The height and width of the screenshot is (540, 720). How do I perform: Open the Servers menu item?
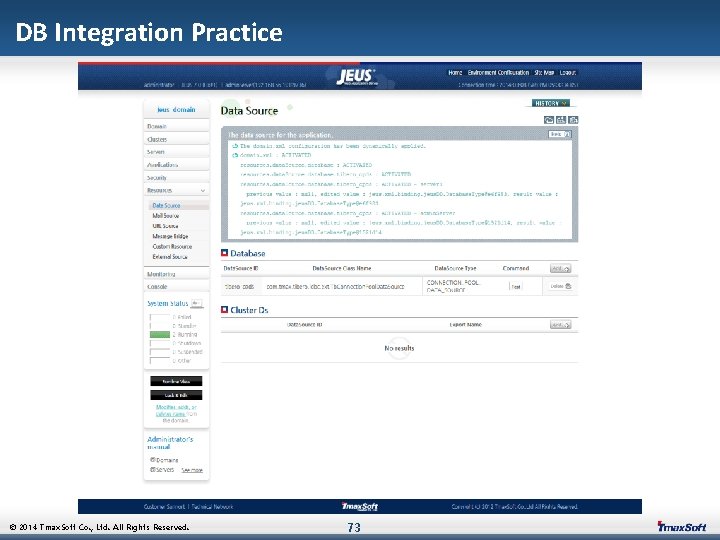(x=176, y=152)
